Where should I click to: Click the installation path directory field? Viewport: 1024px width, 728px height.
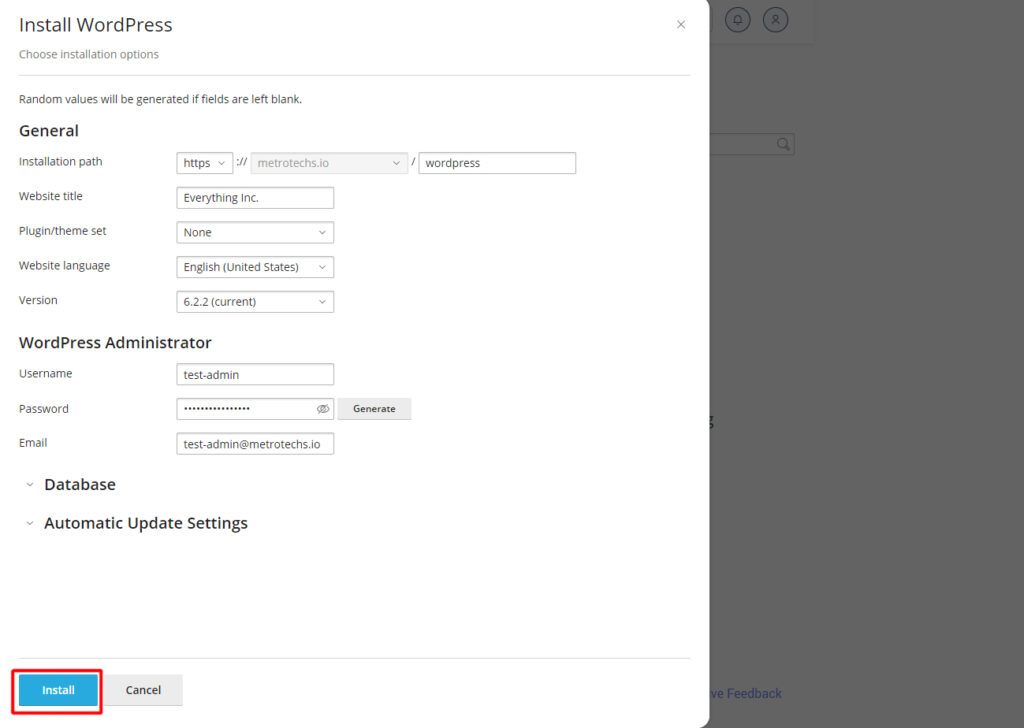[496, 163]
